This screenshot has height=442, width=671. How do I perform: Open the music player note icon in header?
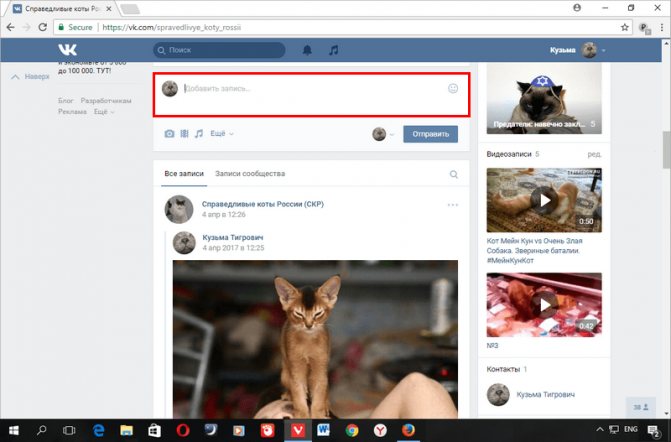pos(334,49)
